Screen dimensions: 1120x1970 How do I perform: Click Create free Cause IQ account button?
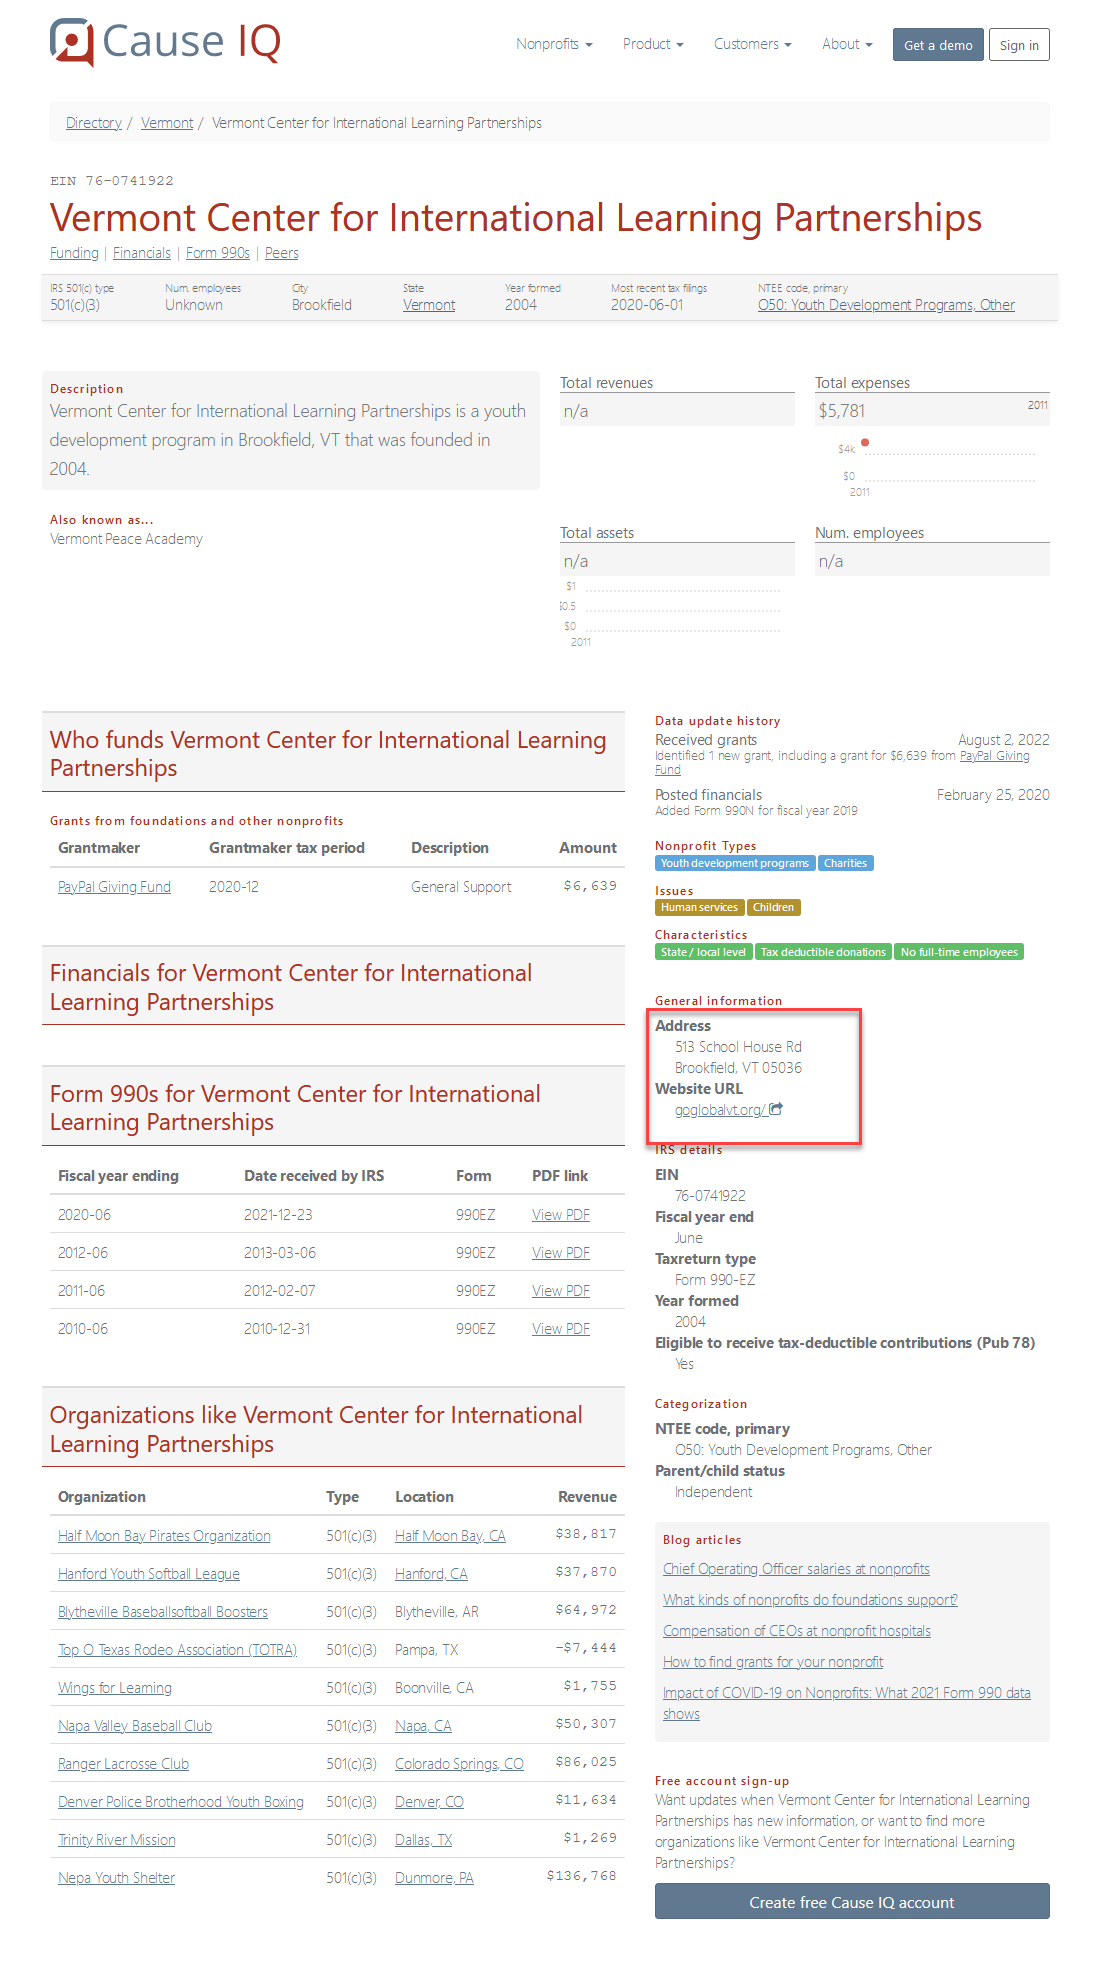point(852,1902)
